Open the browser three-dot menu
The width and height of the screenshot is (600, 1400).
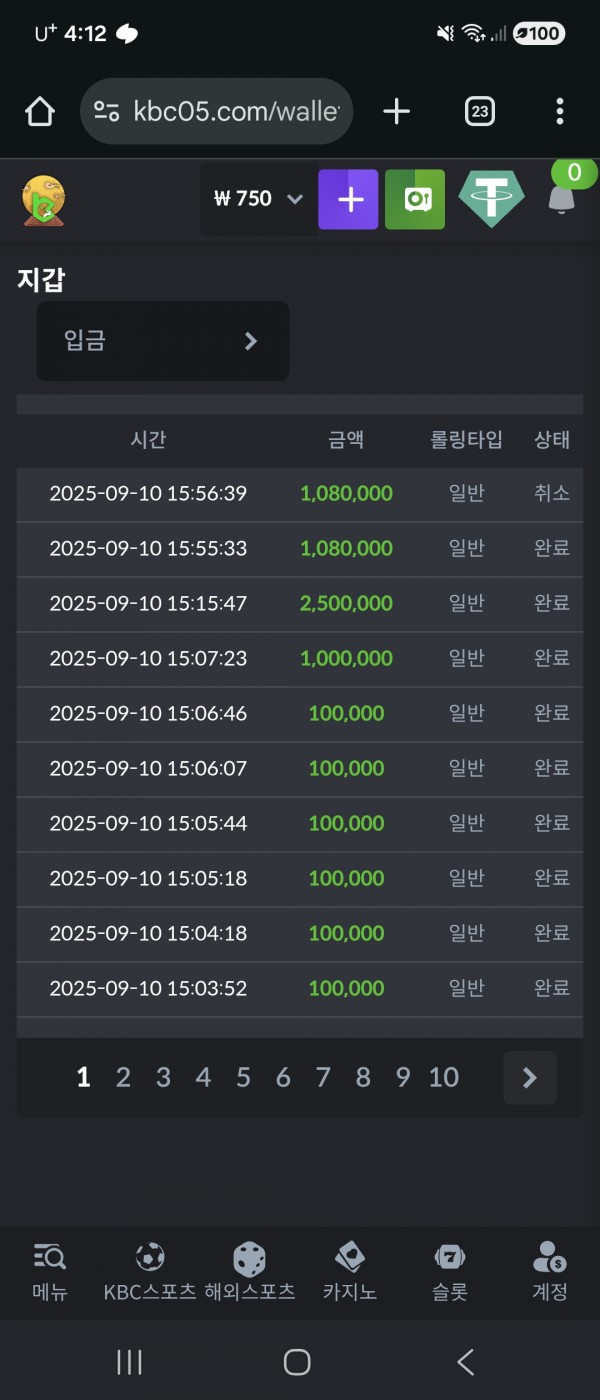point(559,112)
